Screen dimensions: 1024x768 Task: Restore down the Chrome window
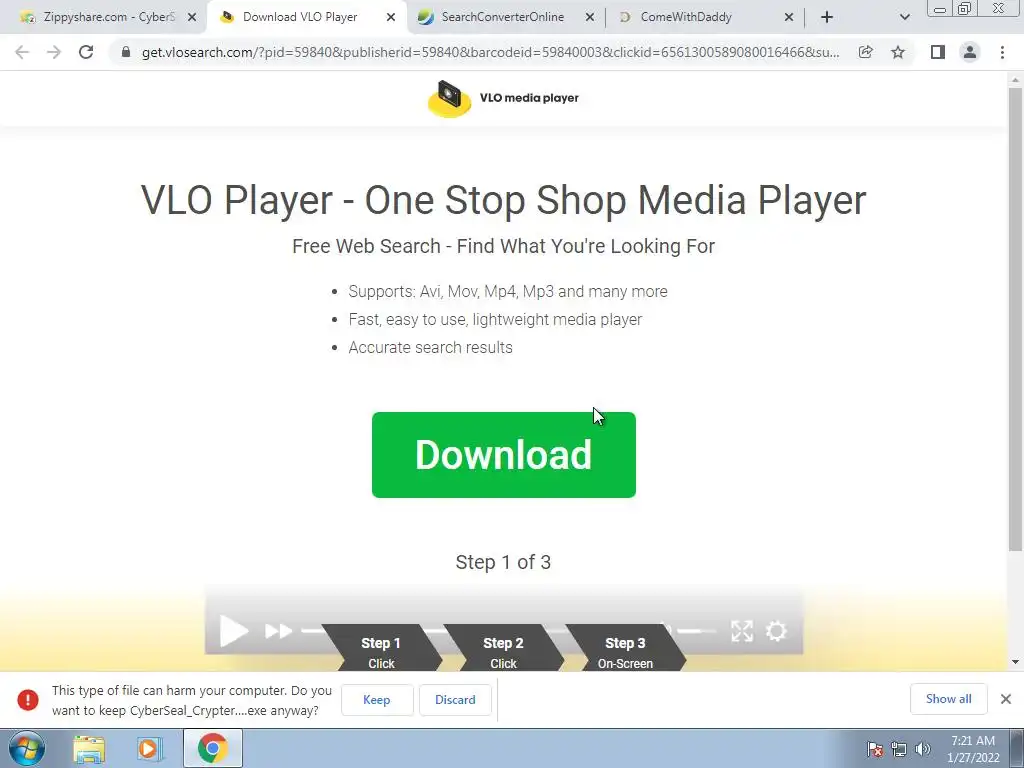(964, 9)
